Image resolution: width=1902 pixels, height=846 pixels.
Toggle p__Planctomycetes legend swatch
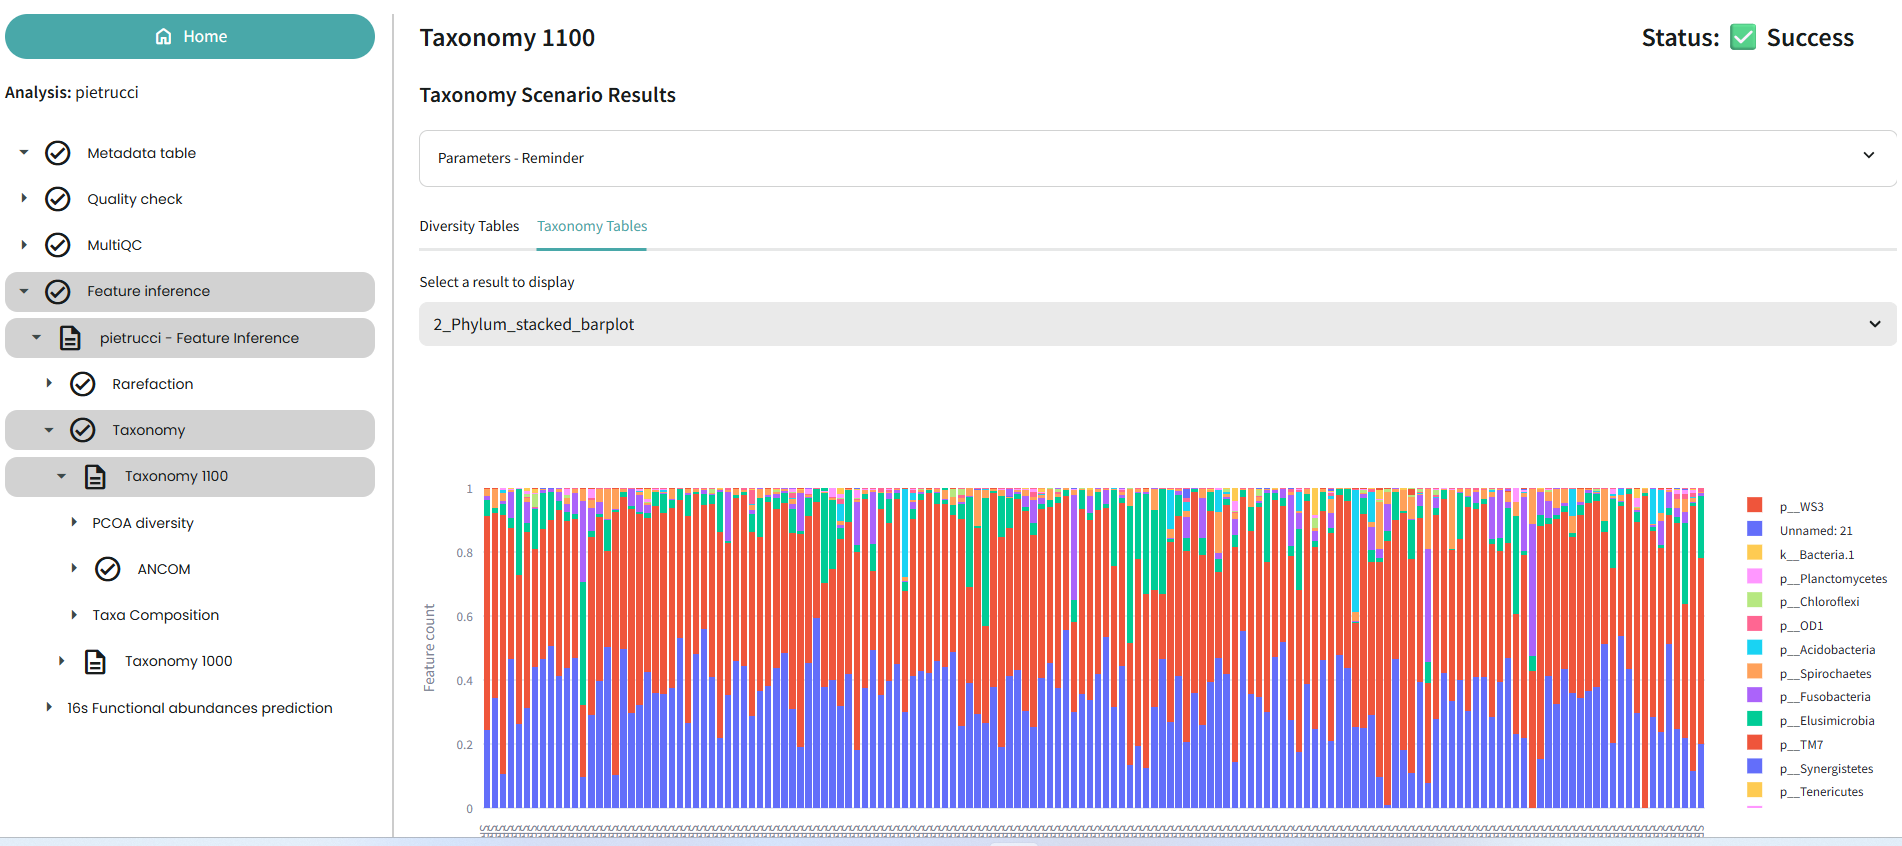tap(1754, 577)
